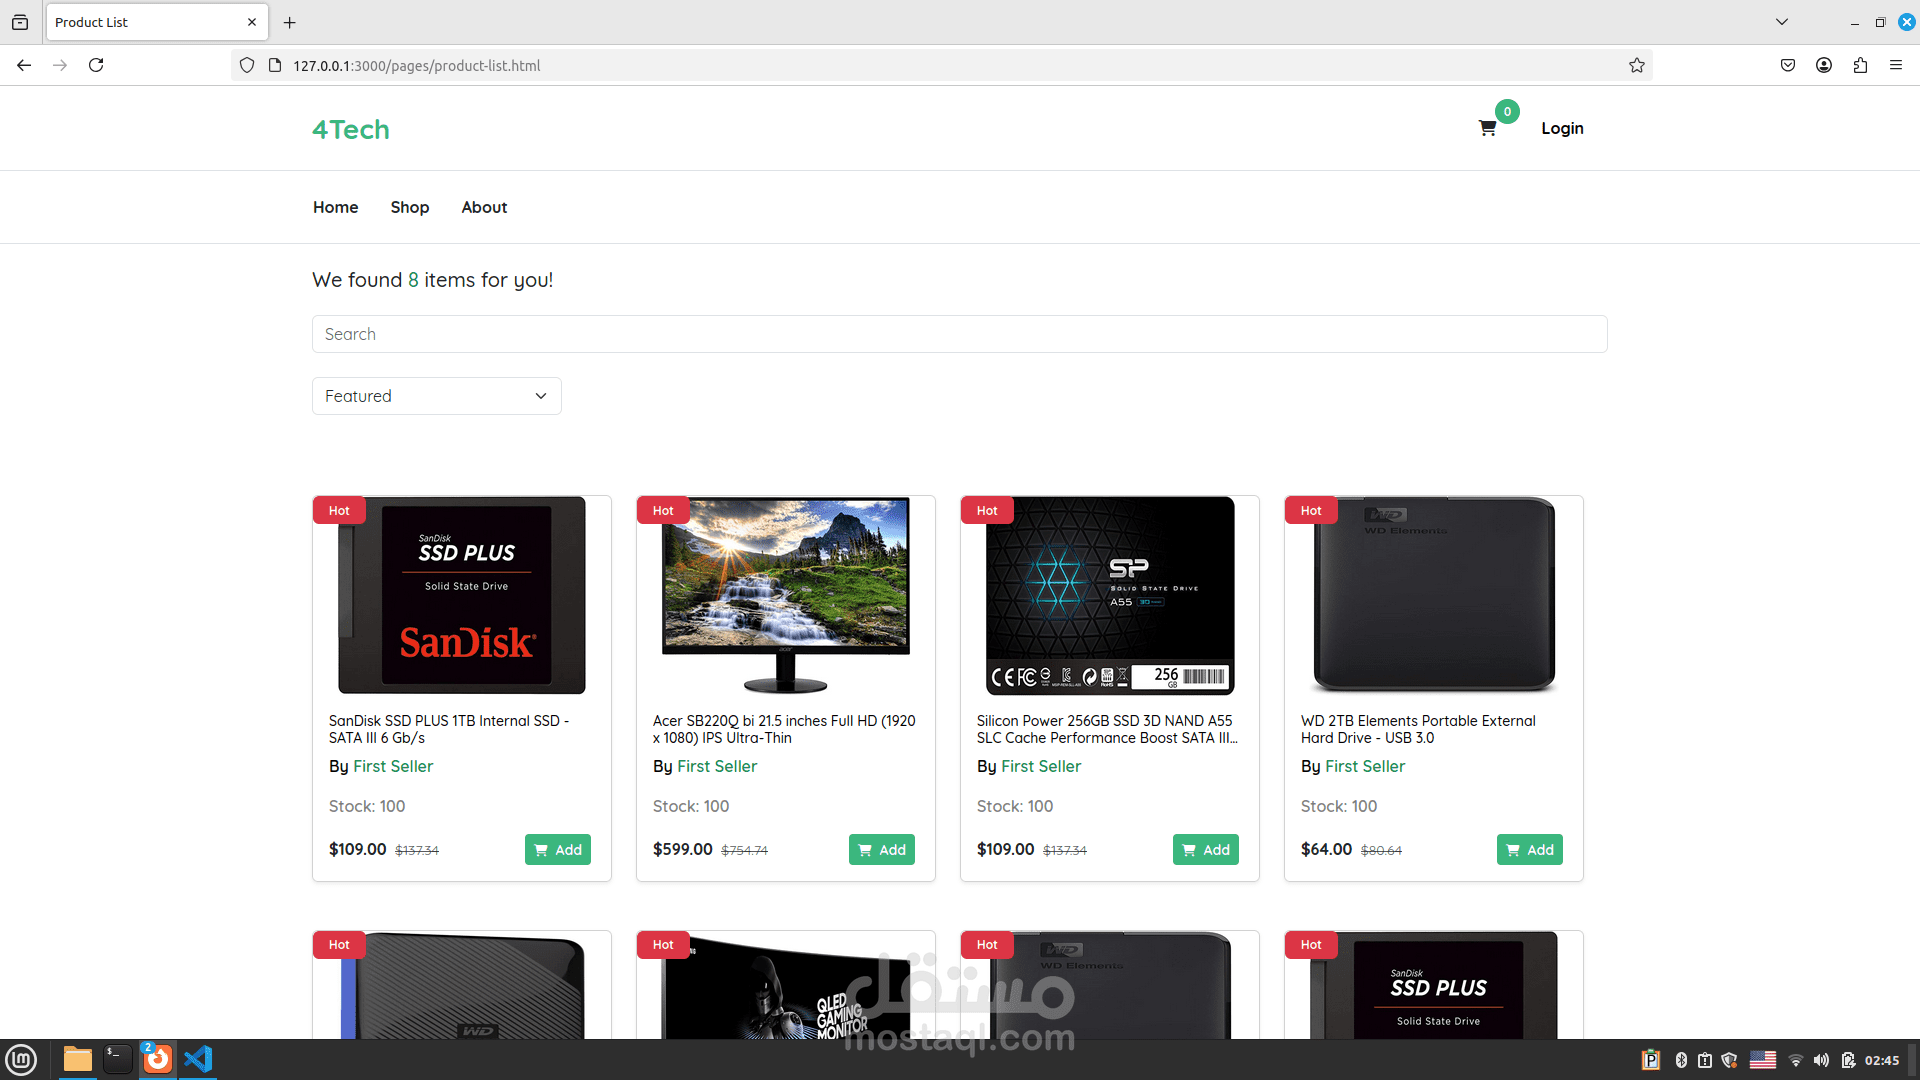The width and height of the screenshot is (1920, 1080).
Task: Expand the Featured sort dropdown
Action: tap(437, 396)
